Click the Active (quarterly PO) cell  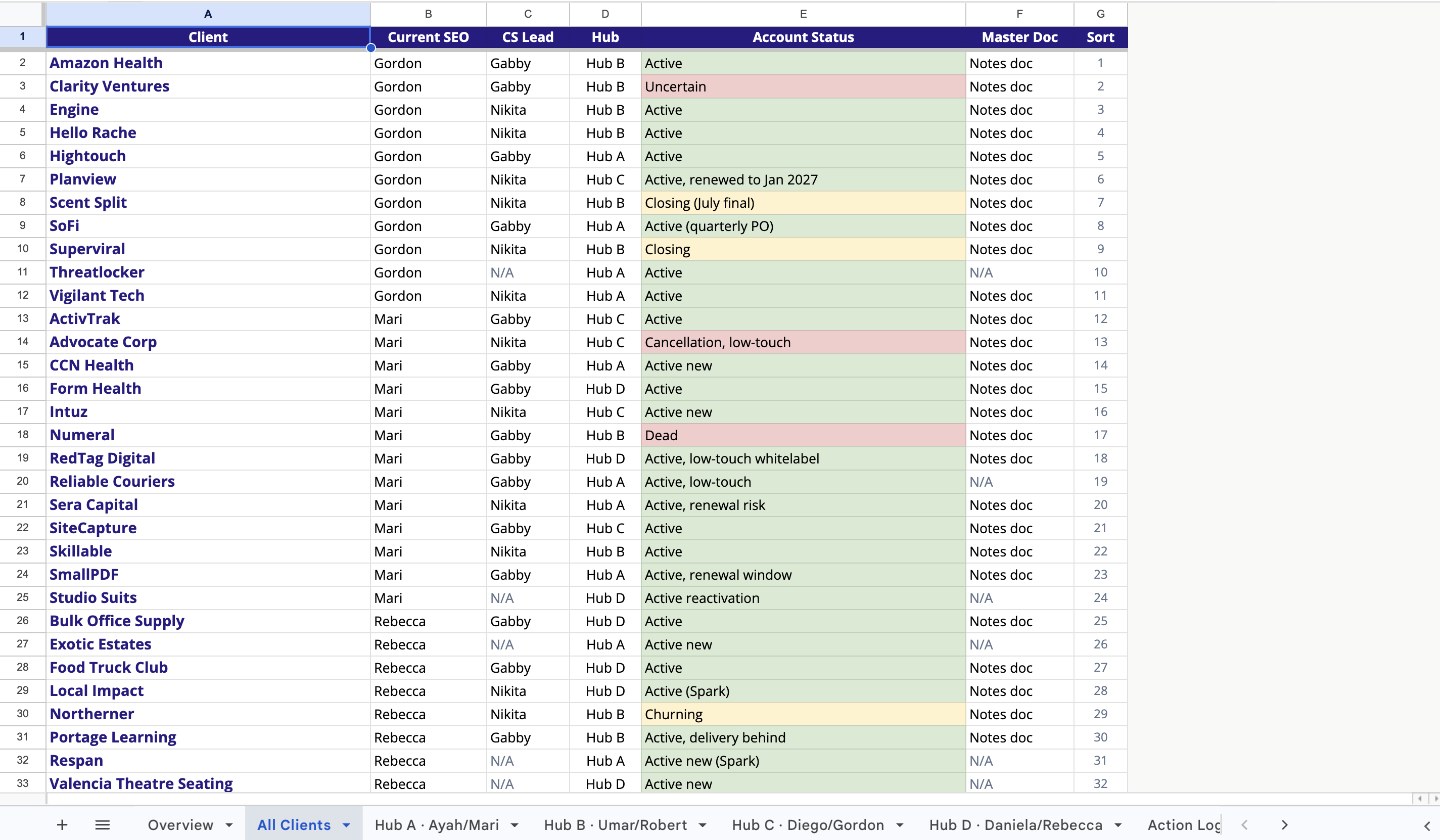pos(803,226)
